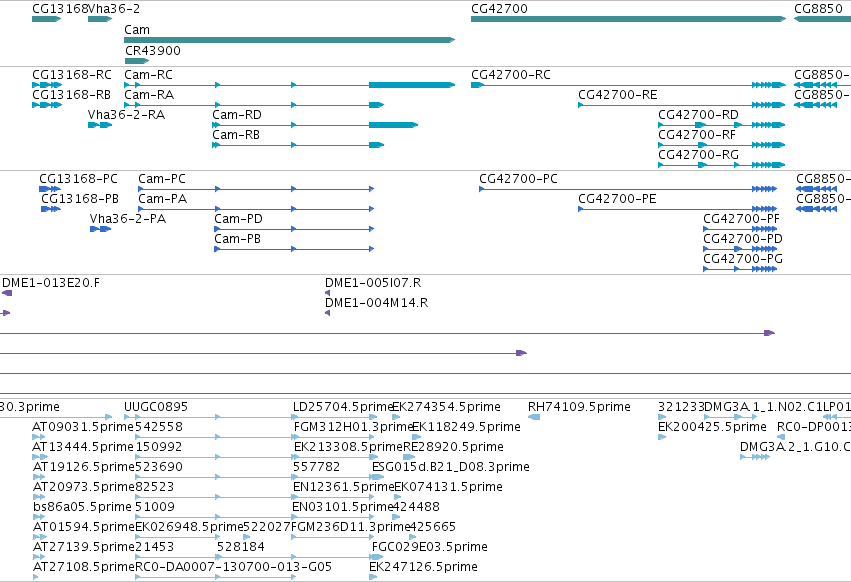851x582 pixels.
Task: Click the EK200425.5prime EST label
Action: pos(712,427)
